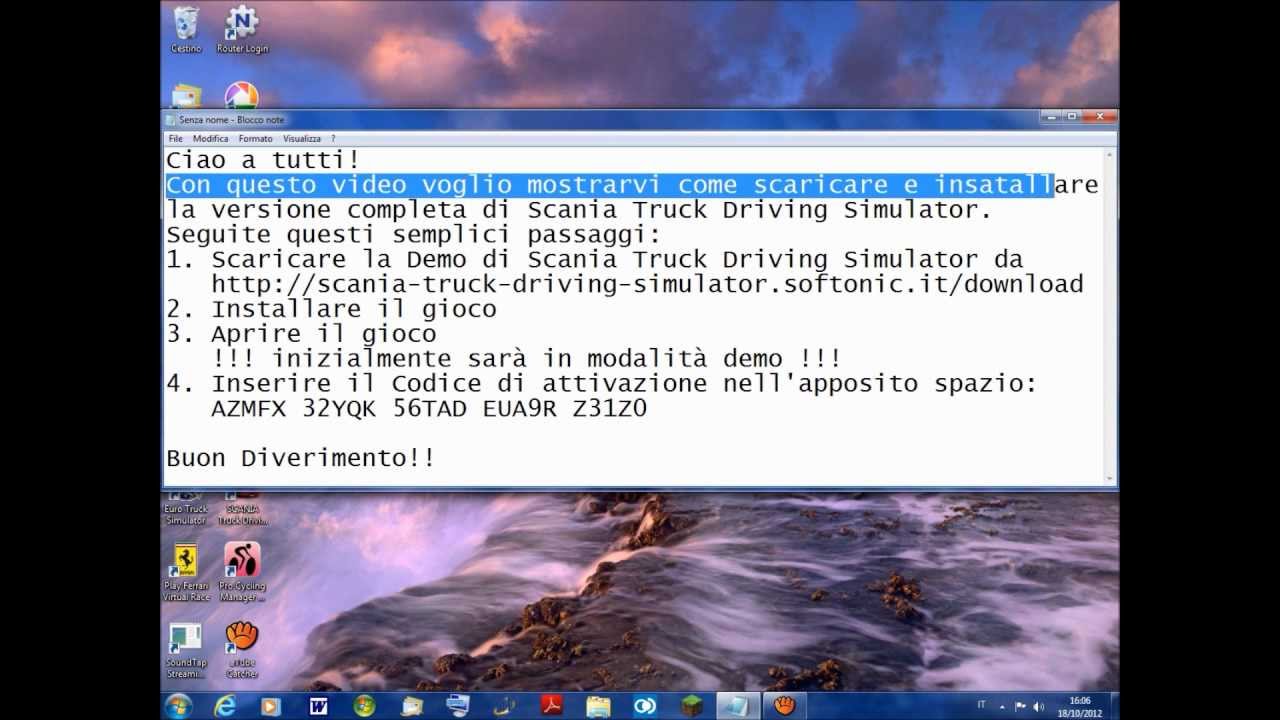Open the Visualizza menu in Notepad
Image resolution: width=1280 pixels, height=720 pixels.
301,139
